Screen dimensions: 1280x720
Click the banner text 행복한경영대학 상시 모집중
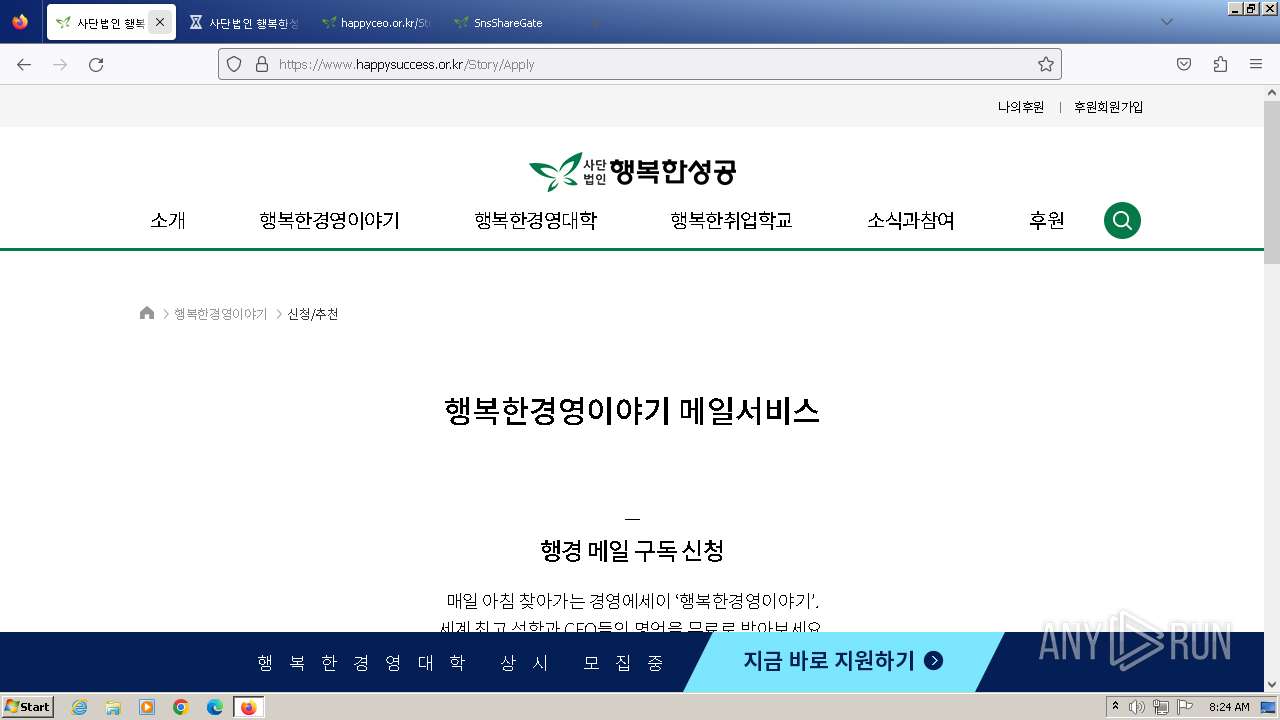pyautogui.click(x=461, y=663)
